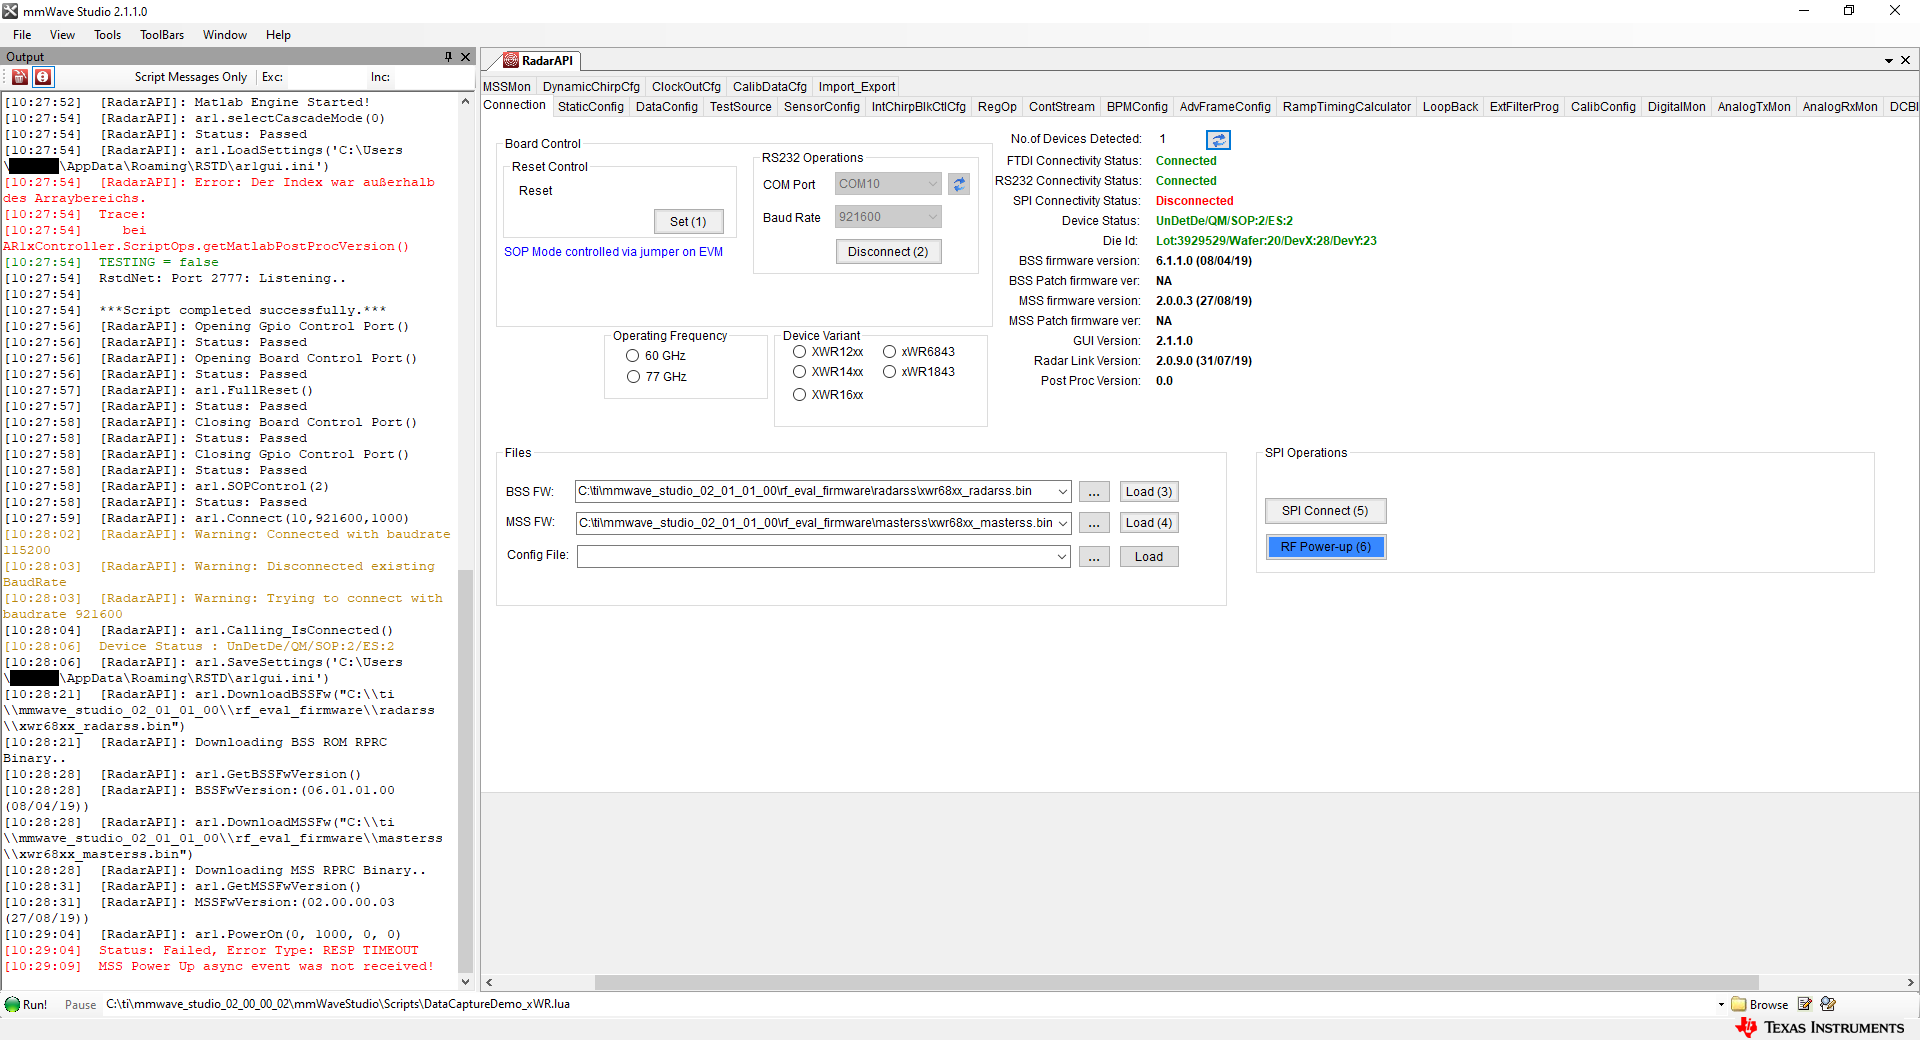Open the ToolBars menu

pos(162,35)
